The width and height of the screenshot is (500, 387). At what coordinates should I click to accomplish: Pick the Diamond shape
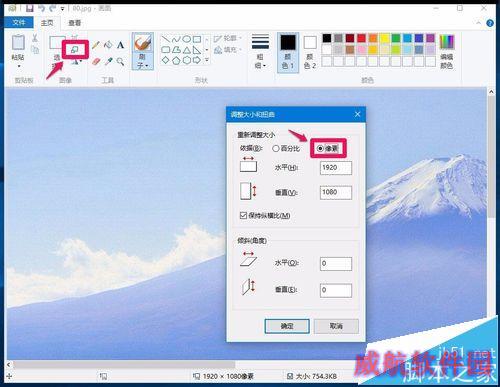coord(166,60)
